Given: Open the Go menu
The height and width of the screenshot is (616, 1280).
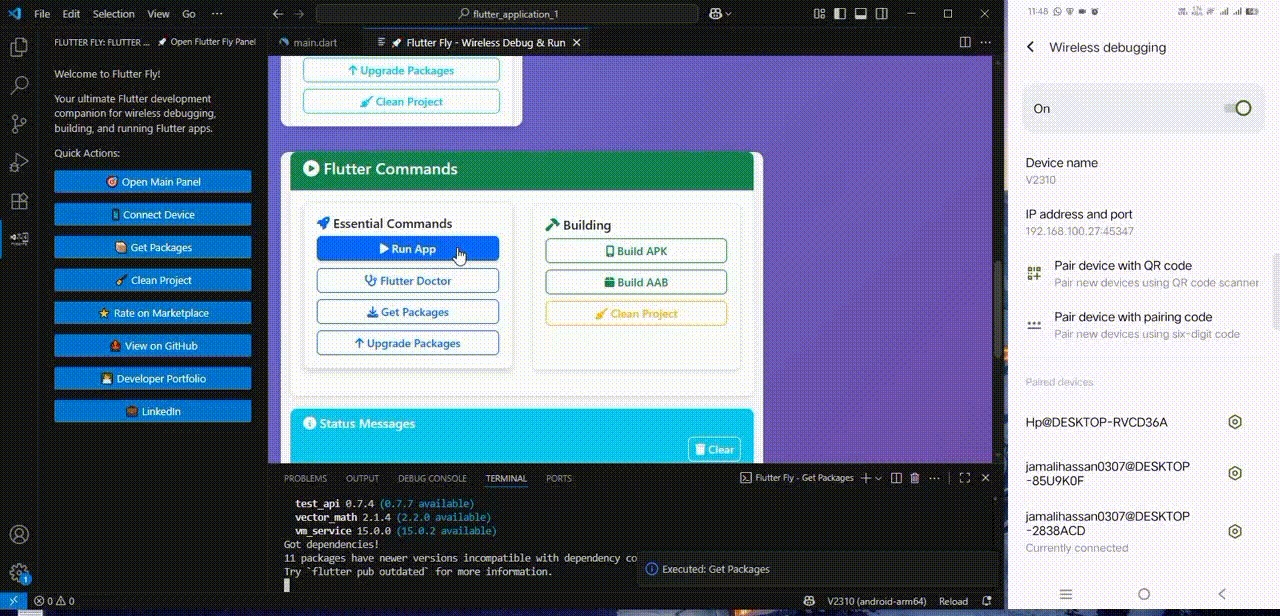Looking at the screenshot, I should tap(189, 14).
